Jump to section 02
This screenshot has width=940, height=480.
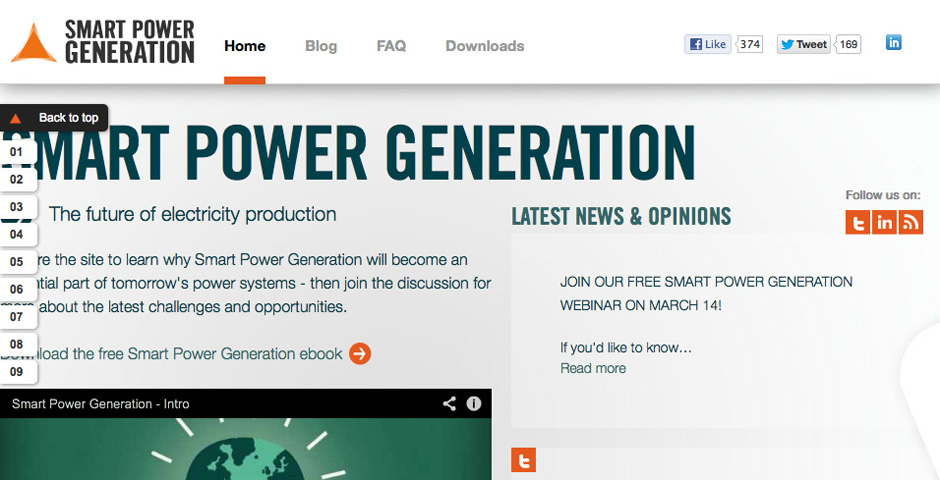coord(17,179)
